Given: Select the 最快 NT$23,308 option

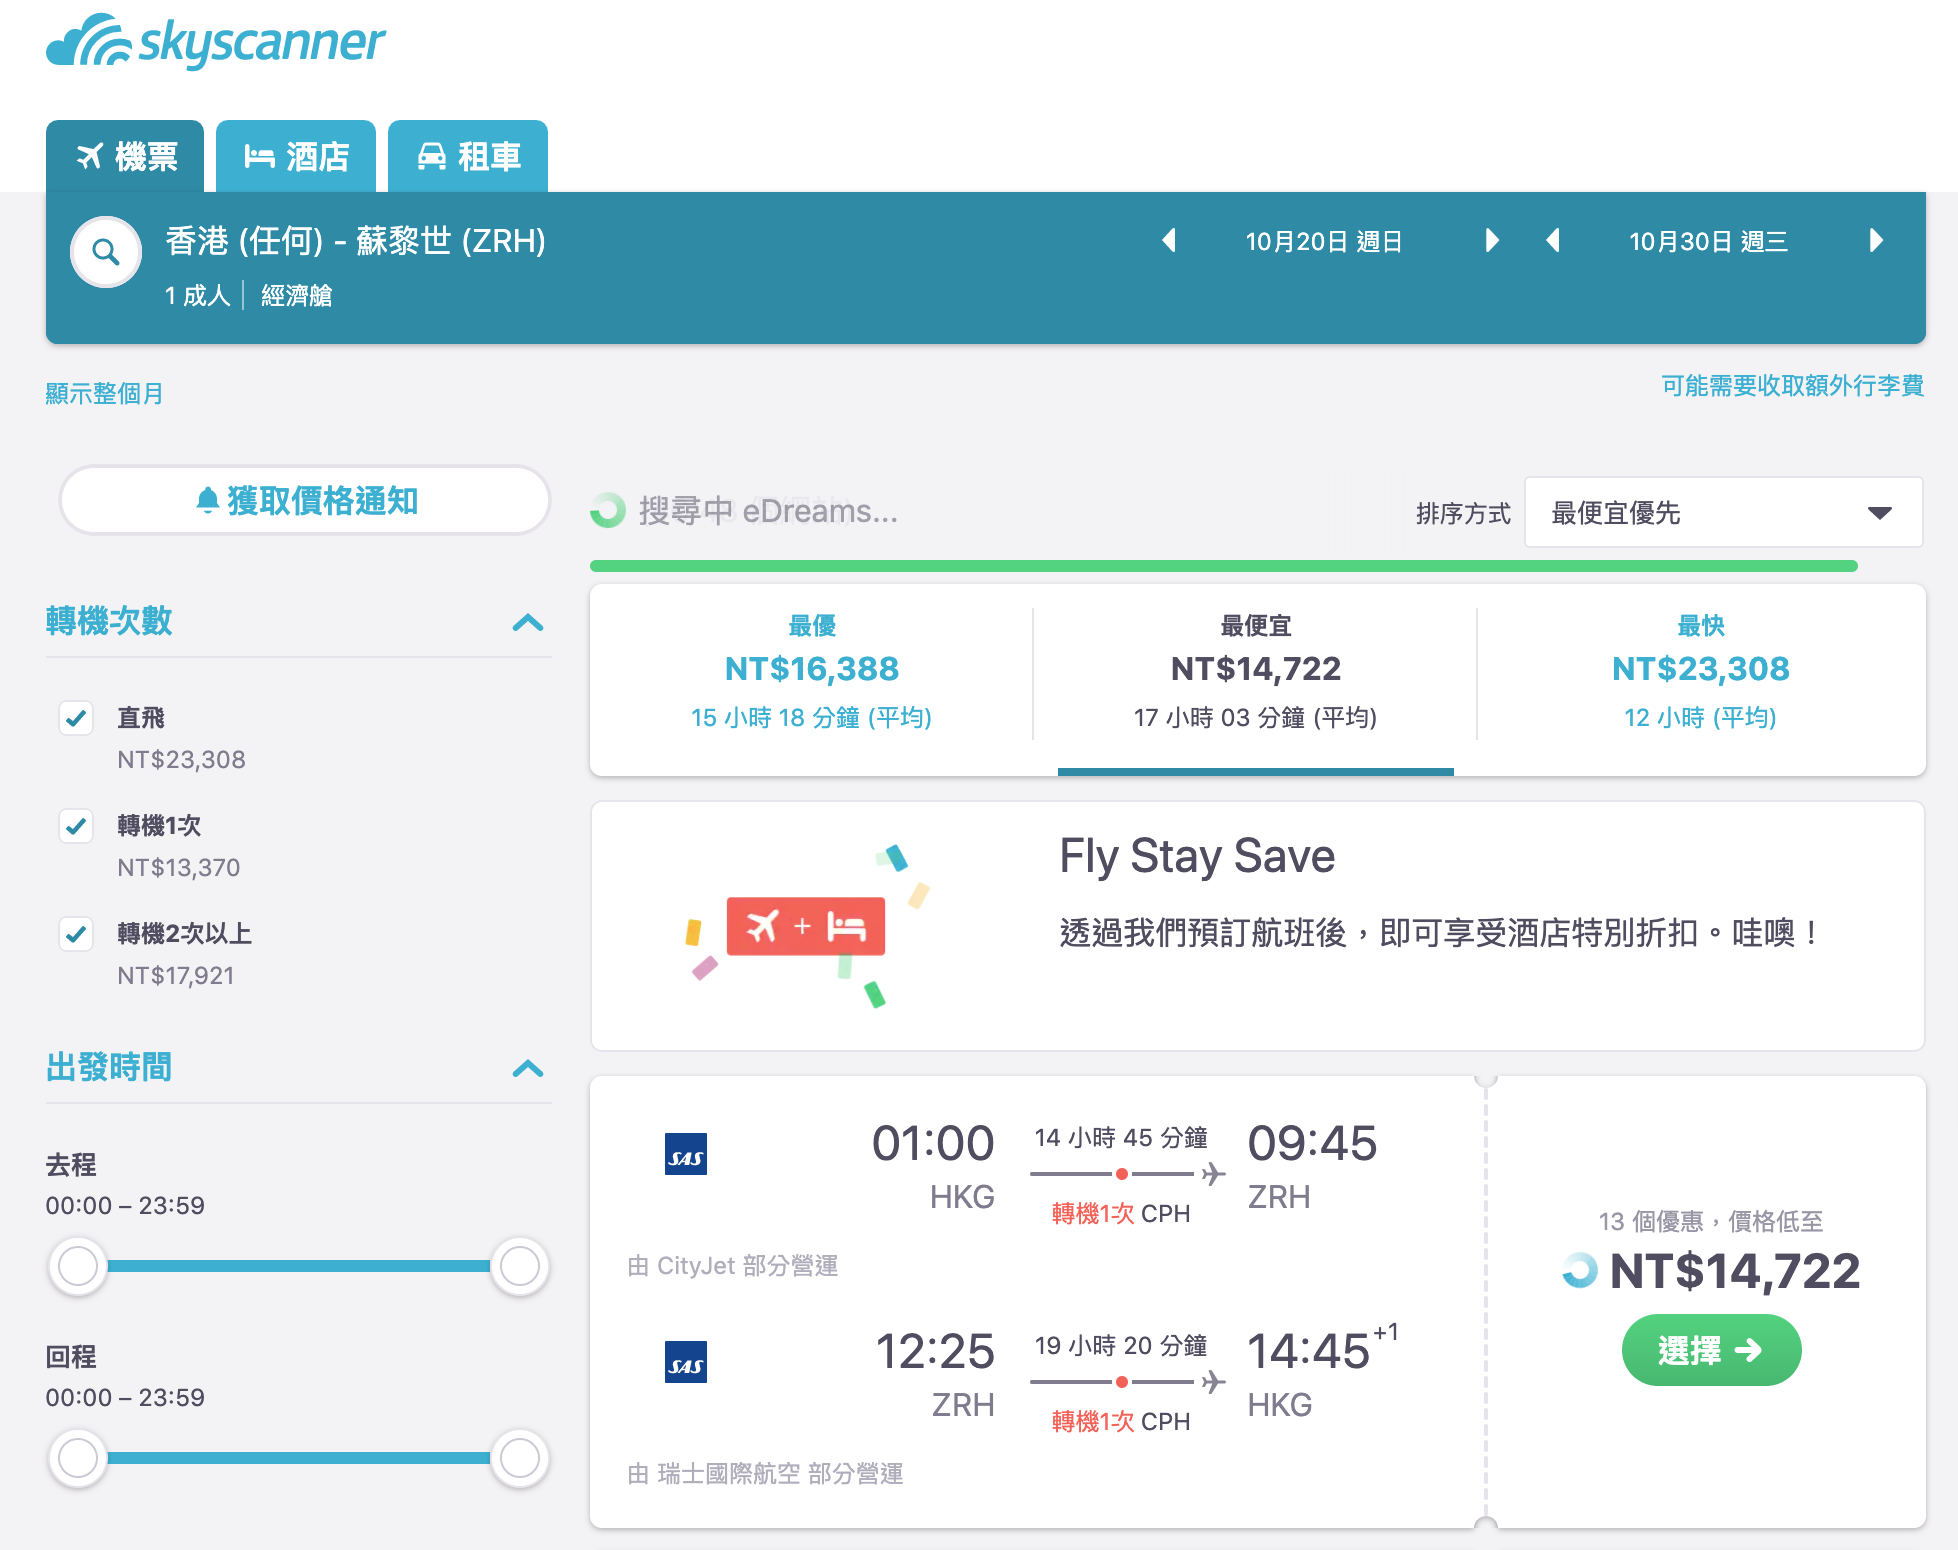Looking at the screenshot, I should click(1700, 670).
